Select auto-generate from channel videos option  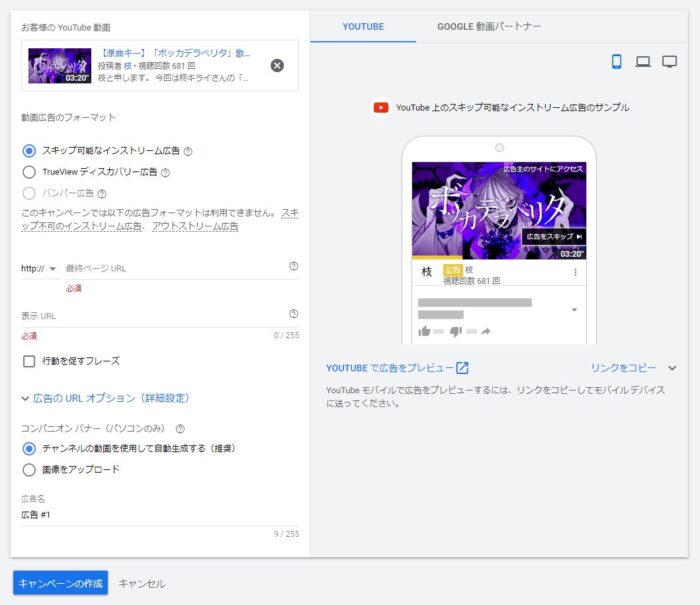tap(29, 448)
